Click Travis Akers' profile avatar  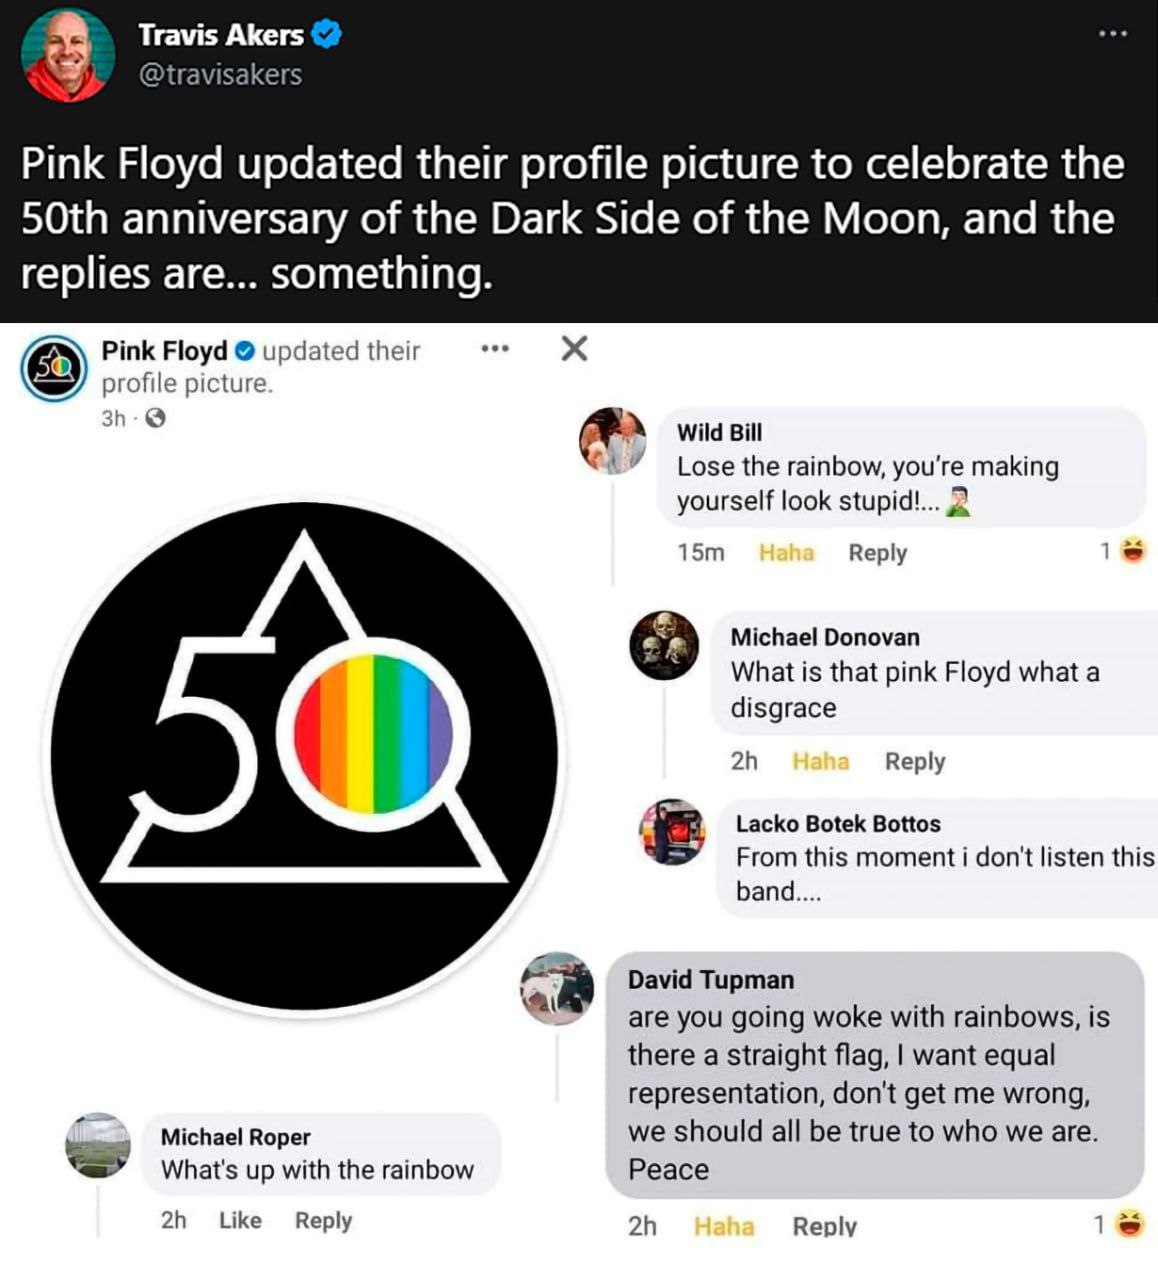68,55
